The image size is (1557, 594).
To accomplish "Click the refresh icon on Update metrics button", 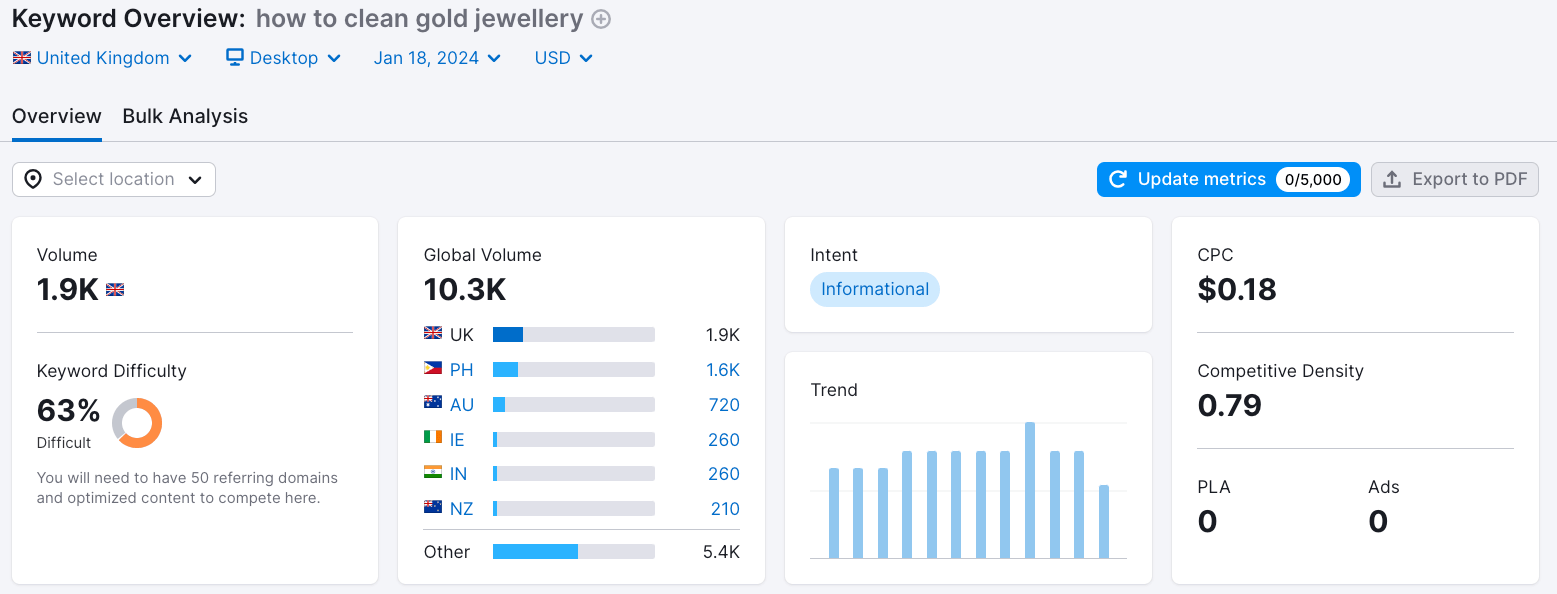I will [1116, 179].
